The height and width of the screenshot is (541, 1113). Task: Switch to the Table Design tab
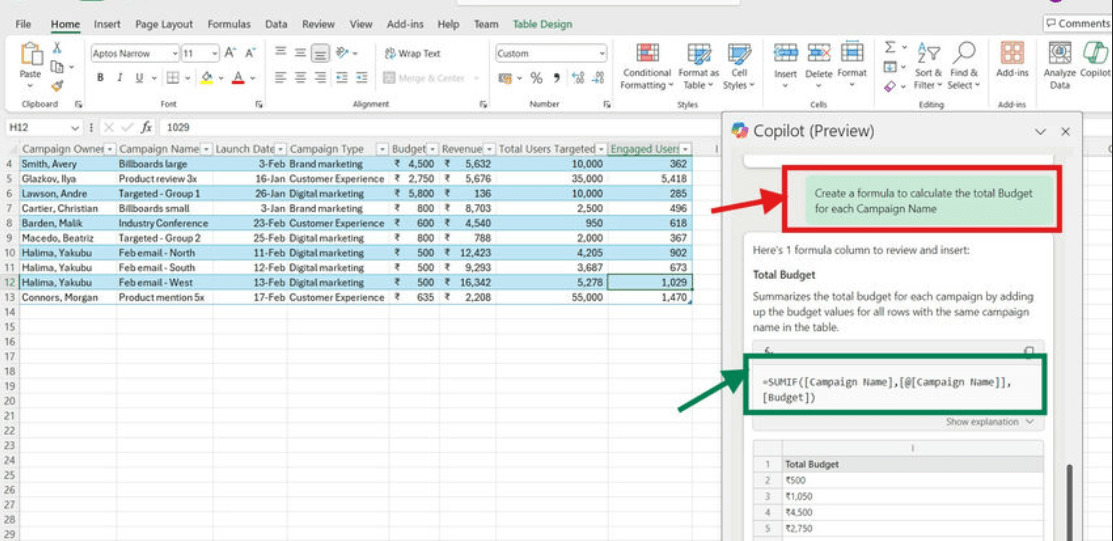coord(542,24)
